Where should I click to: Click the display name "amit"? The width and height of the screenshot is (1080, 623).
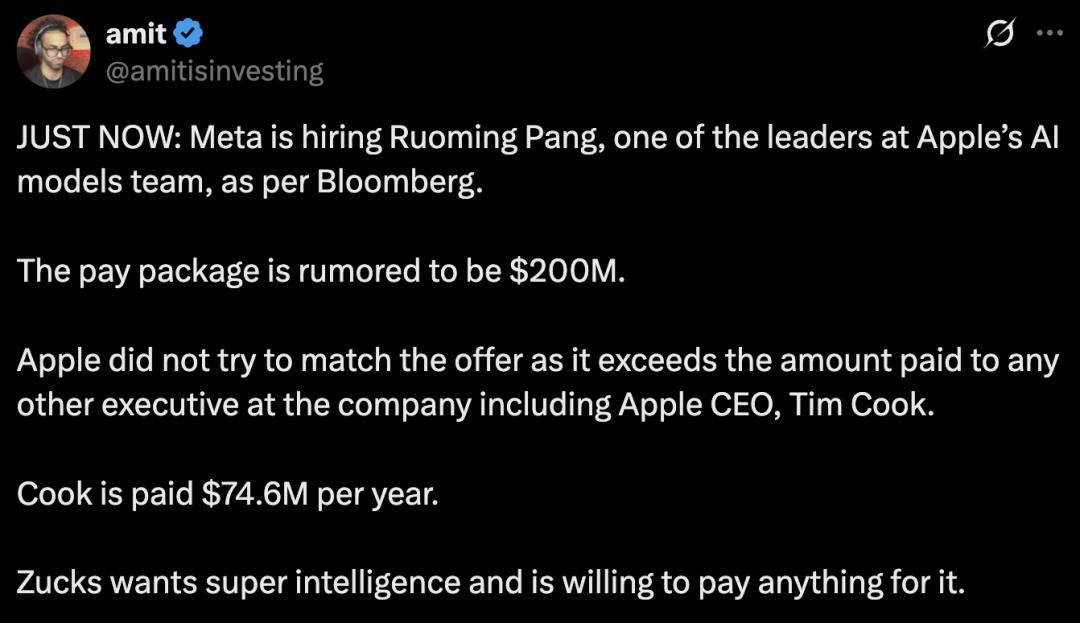[135, 34]
